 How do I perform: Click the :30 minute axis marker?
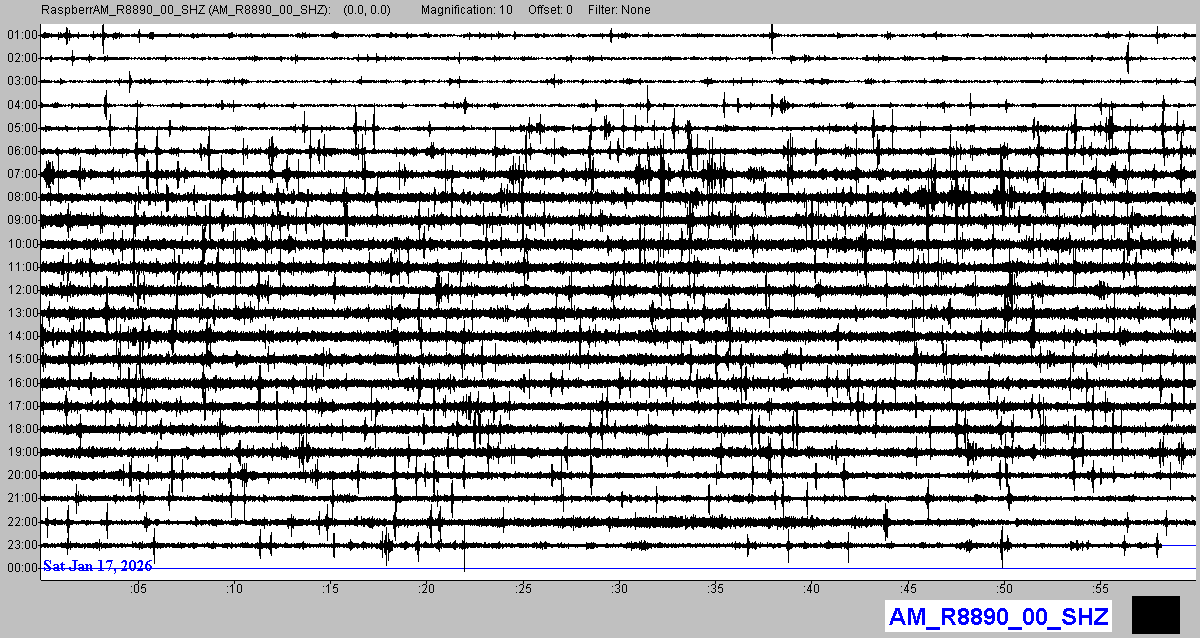[619, 588]
